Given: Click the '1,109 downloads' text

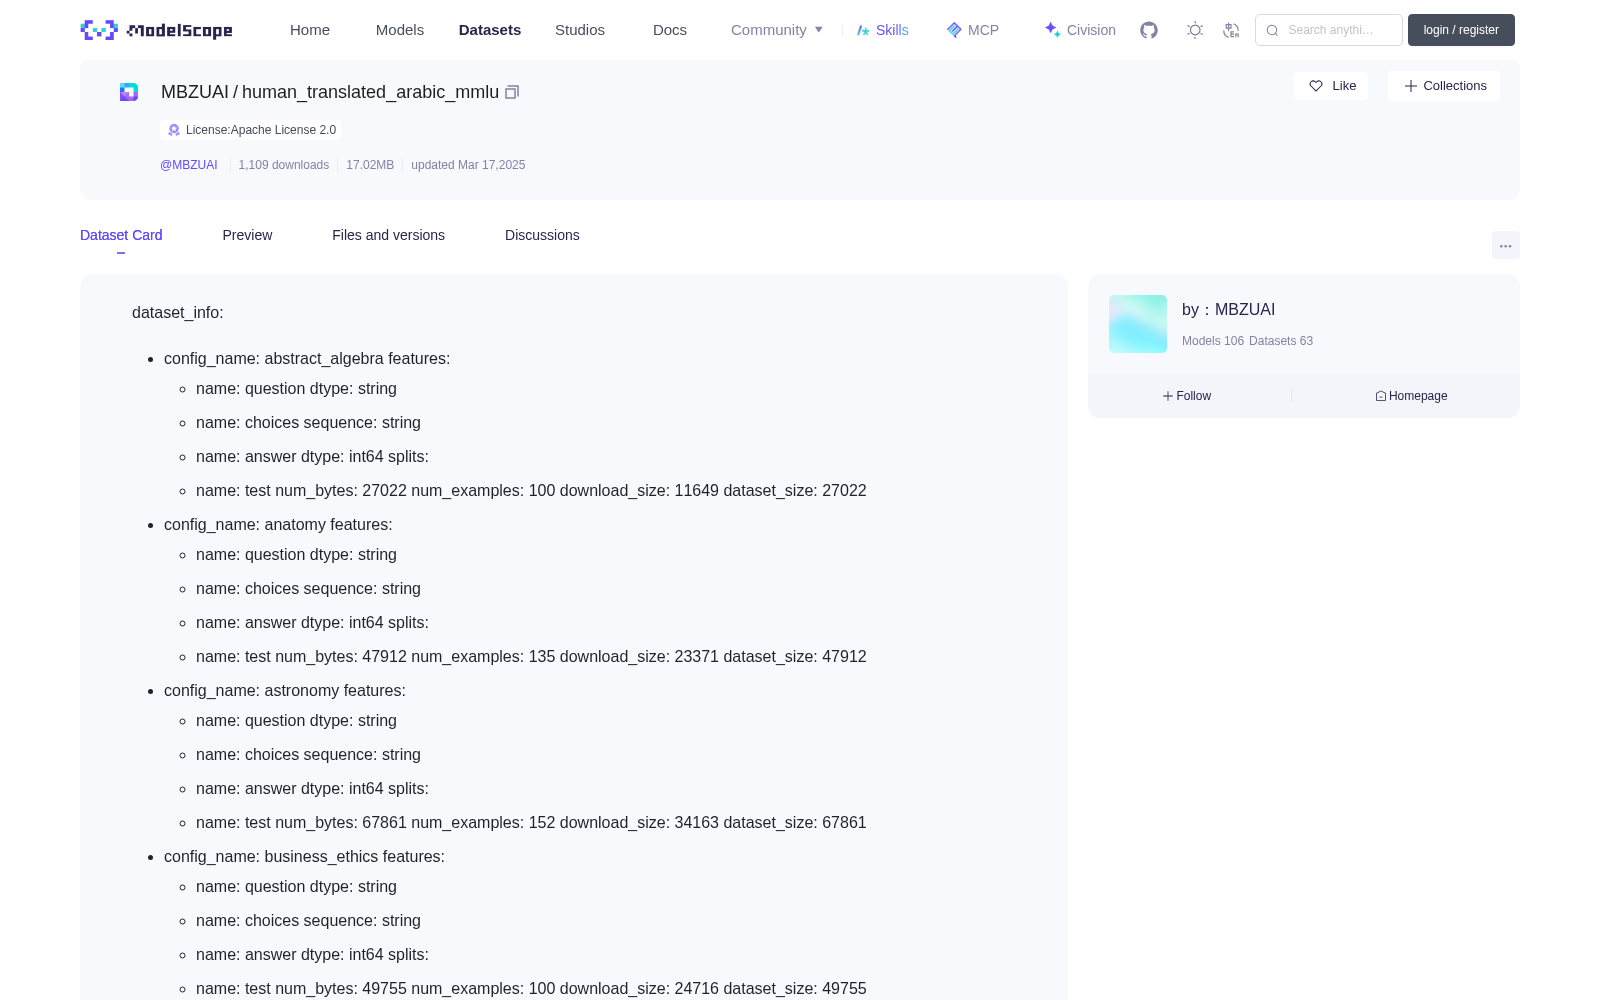Looking at the screenshot, I should pyautogui.click(x=284, y=165).
